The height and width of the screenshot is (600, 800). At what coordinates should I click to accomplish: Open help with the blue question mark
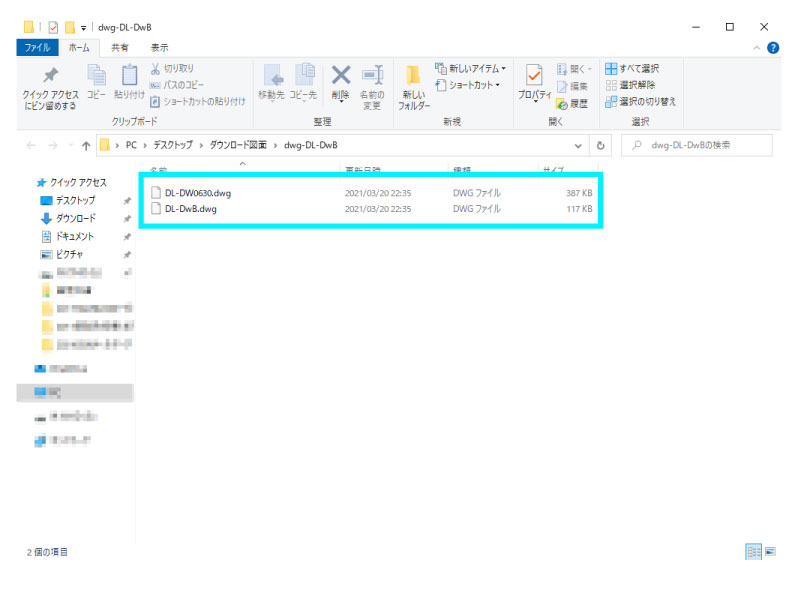pyautogui.click(x=773, y=47)
